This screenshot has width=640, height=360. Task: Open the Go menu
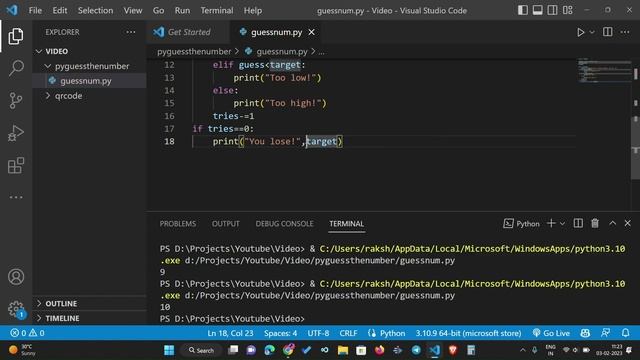tap(158, 11)
